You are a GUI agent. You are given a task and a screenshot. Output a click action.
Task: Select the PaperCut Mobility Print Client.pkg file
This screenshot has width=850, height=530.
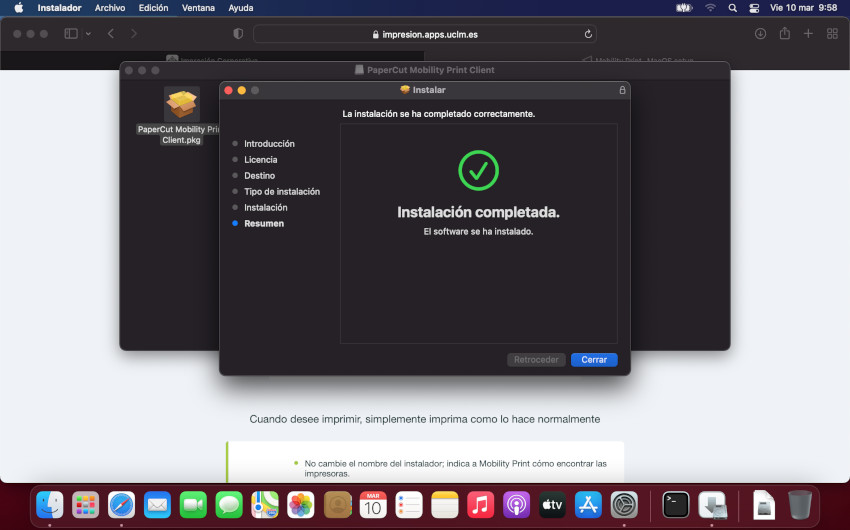click(x=182, y=115)
